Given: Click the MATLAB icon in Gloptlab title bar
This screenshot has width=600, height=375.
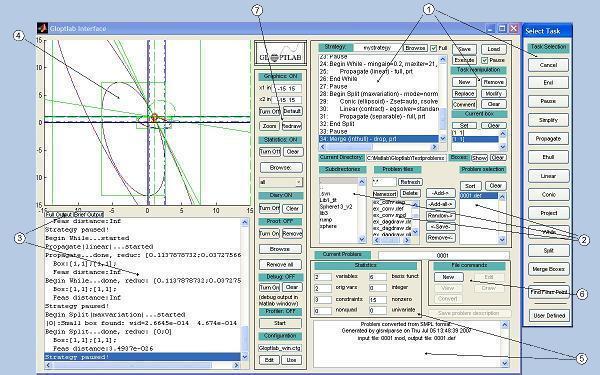Looking at the screenshot, I should [x=42, y=28].
